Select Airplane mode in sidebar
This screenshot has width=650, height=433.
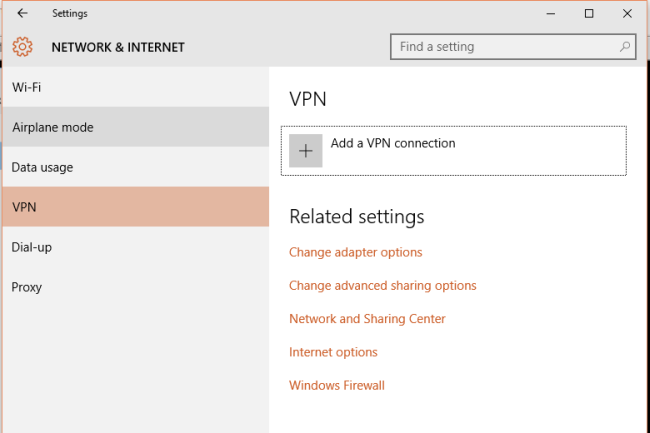pyautogui.click(x=52, y=127)
